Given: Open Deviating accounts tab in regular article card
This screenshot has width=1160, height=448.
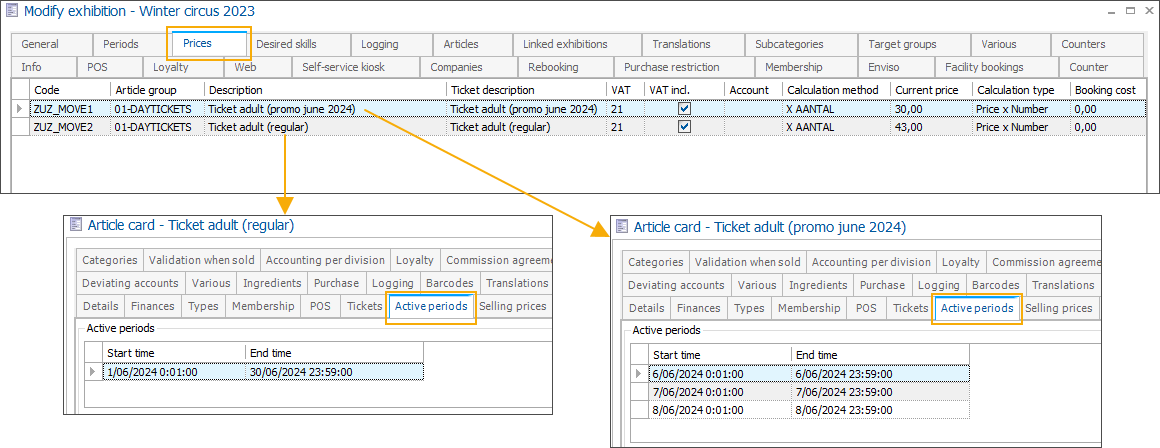Looking at the screenshot, I should tap(130, 283).
